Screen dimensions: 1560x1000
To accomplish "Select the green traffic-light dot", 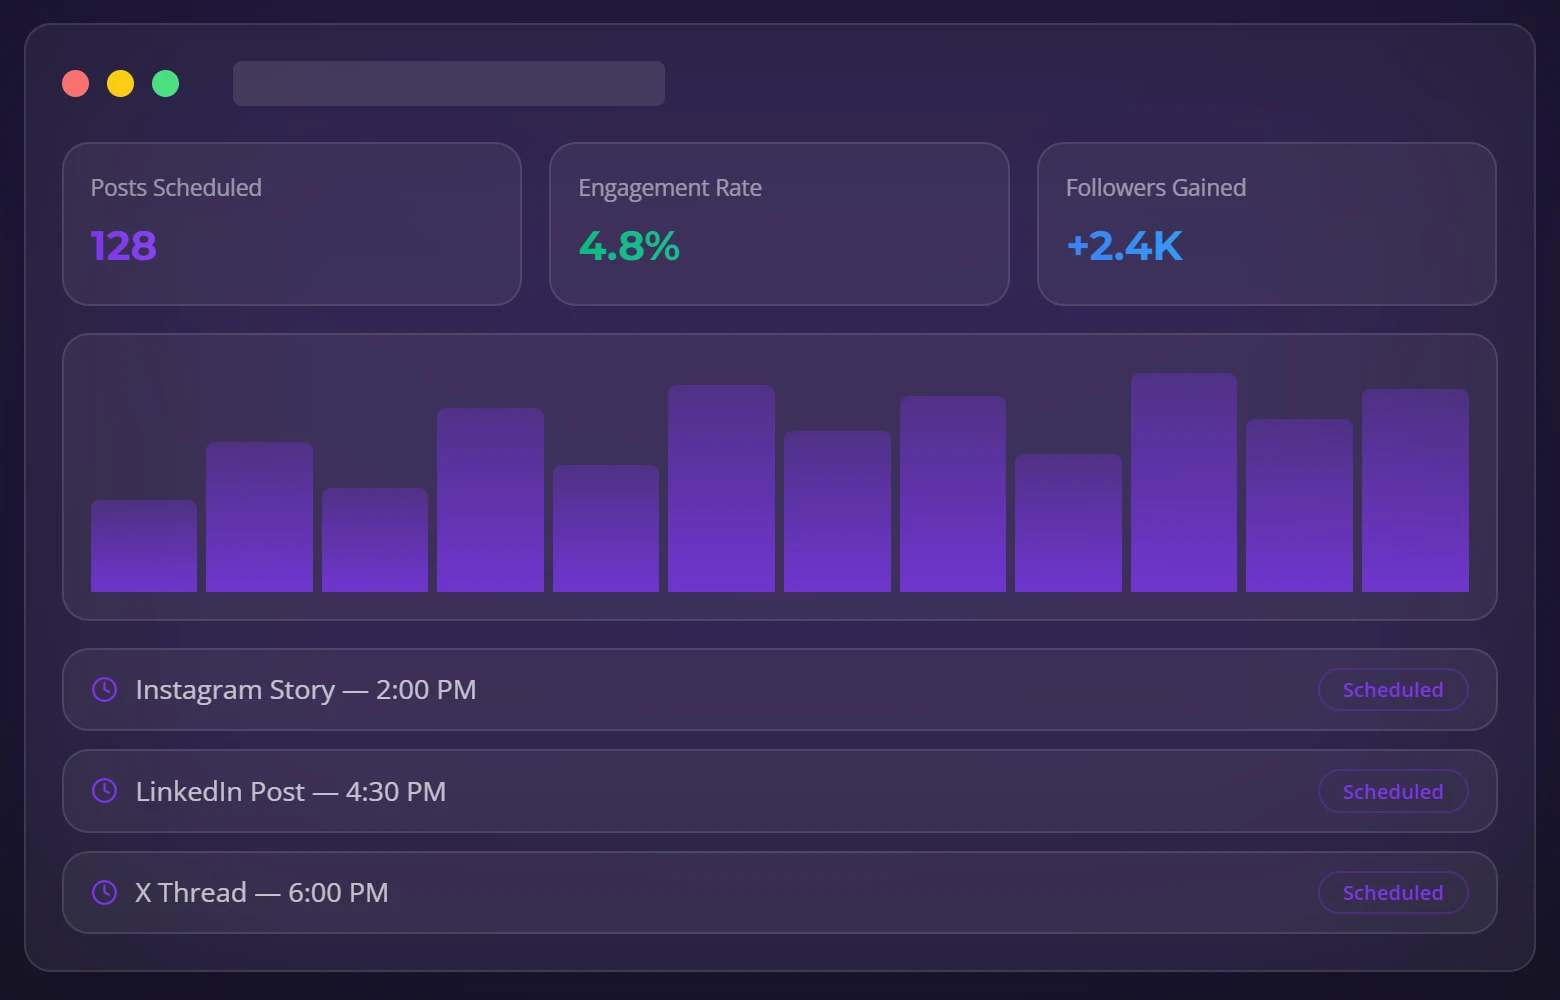I will pos(165,83).
